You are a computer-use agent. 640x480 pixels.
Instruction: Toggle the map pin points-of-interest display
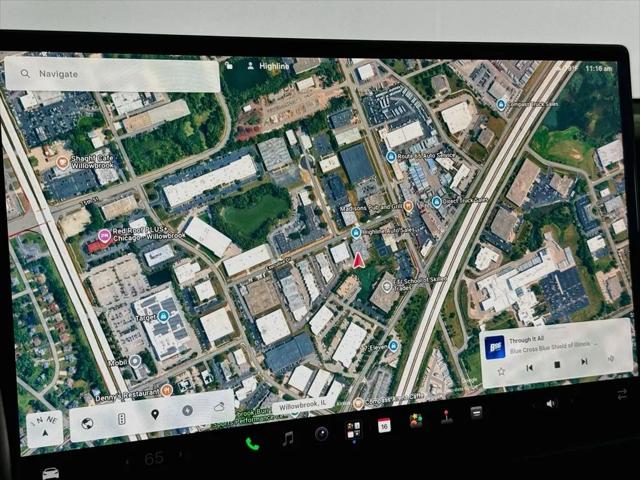(x=155, y=415)
